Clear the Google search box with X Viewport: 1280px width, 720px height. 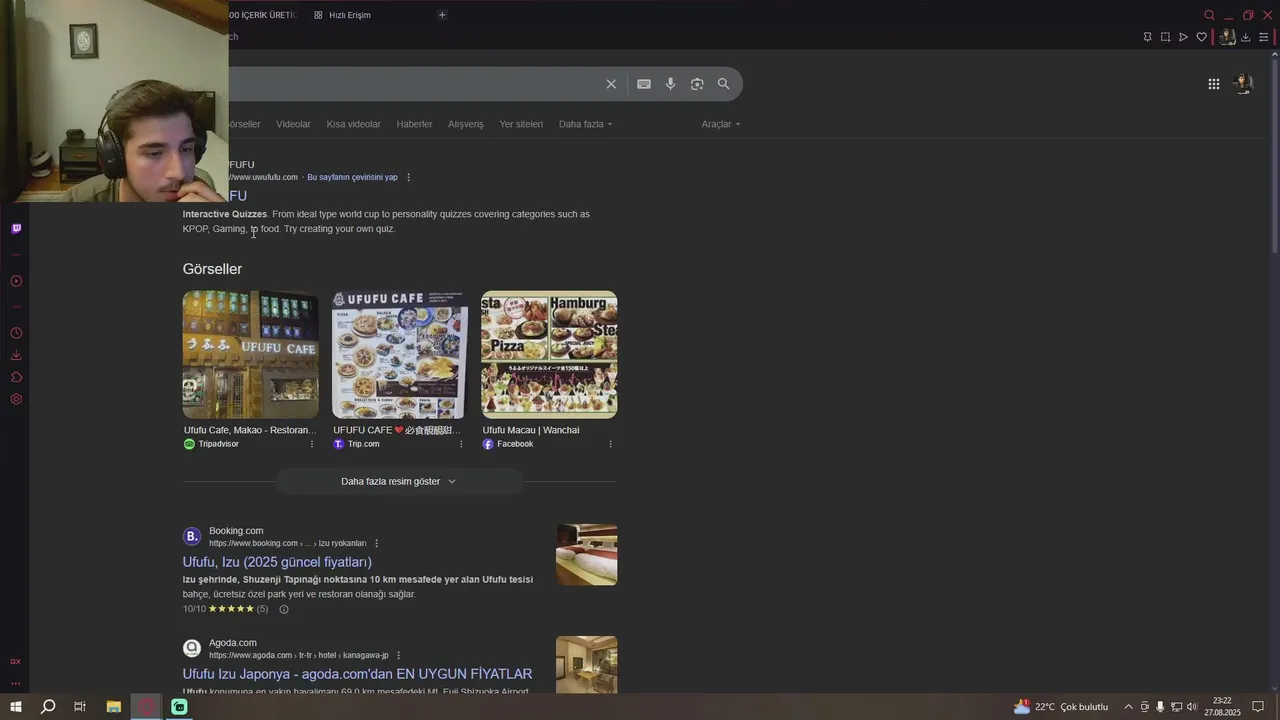[611, 84]
